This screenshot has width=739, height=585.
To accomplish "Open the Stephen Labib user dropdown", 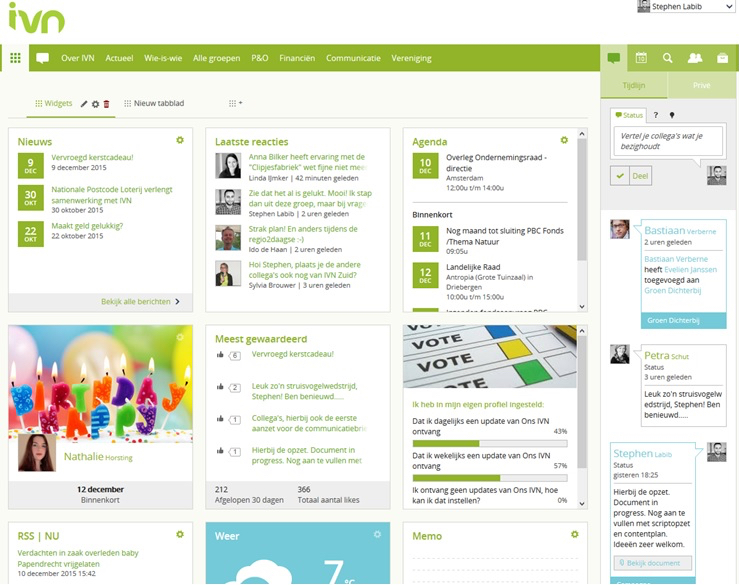I will click(686, 7).
